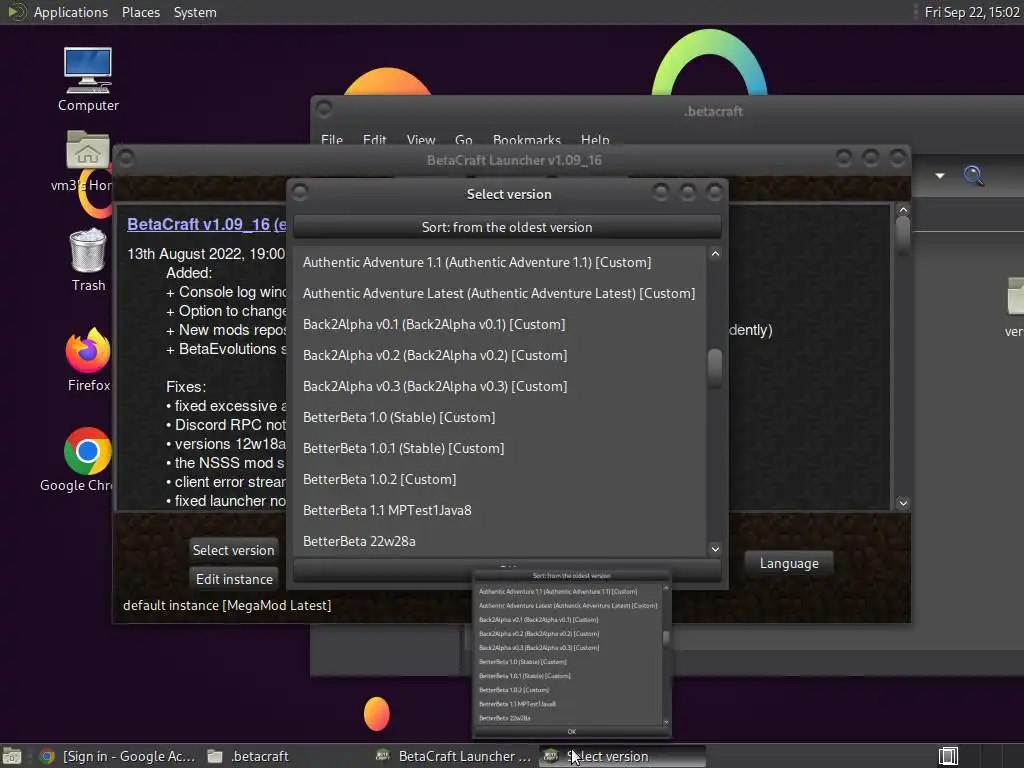The width and height of the screenshot is (1024, 768).
Task: Select BetterBeta 22w28a version
Action: (x=500, y=541)
